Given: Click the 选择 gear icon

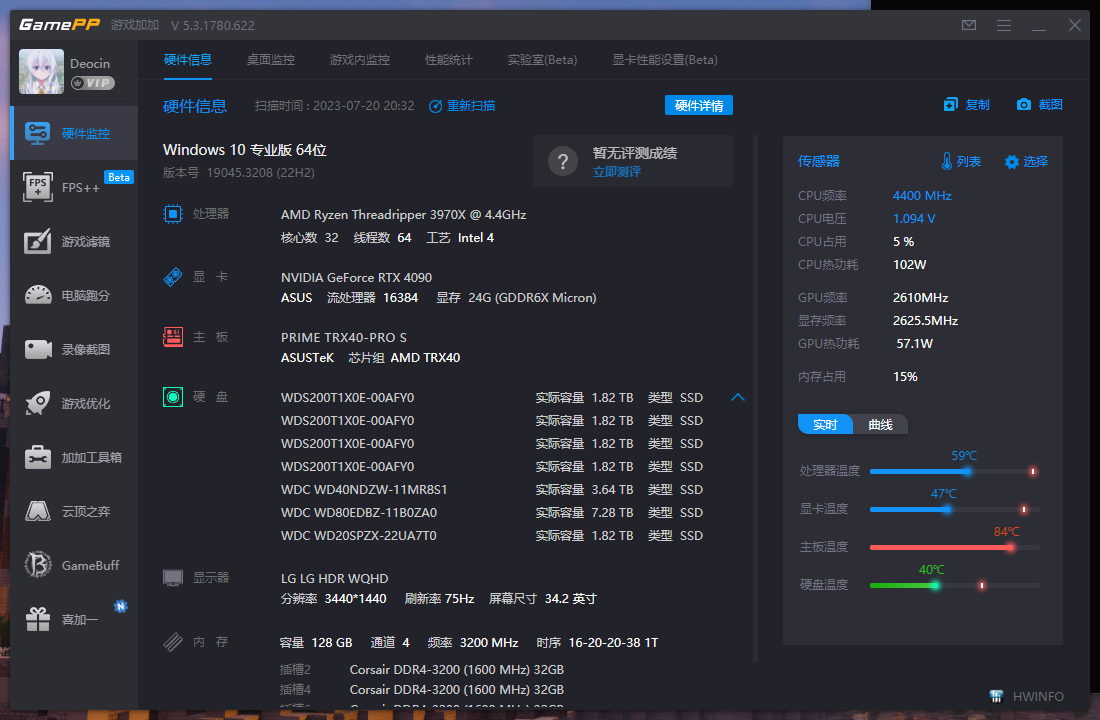Looking at the screenshot, I should [1012, 162].
